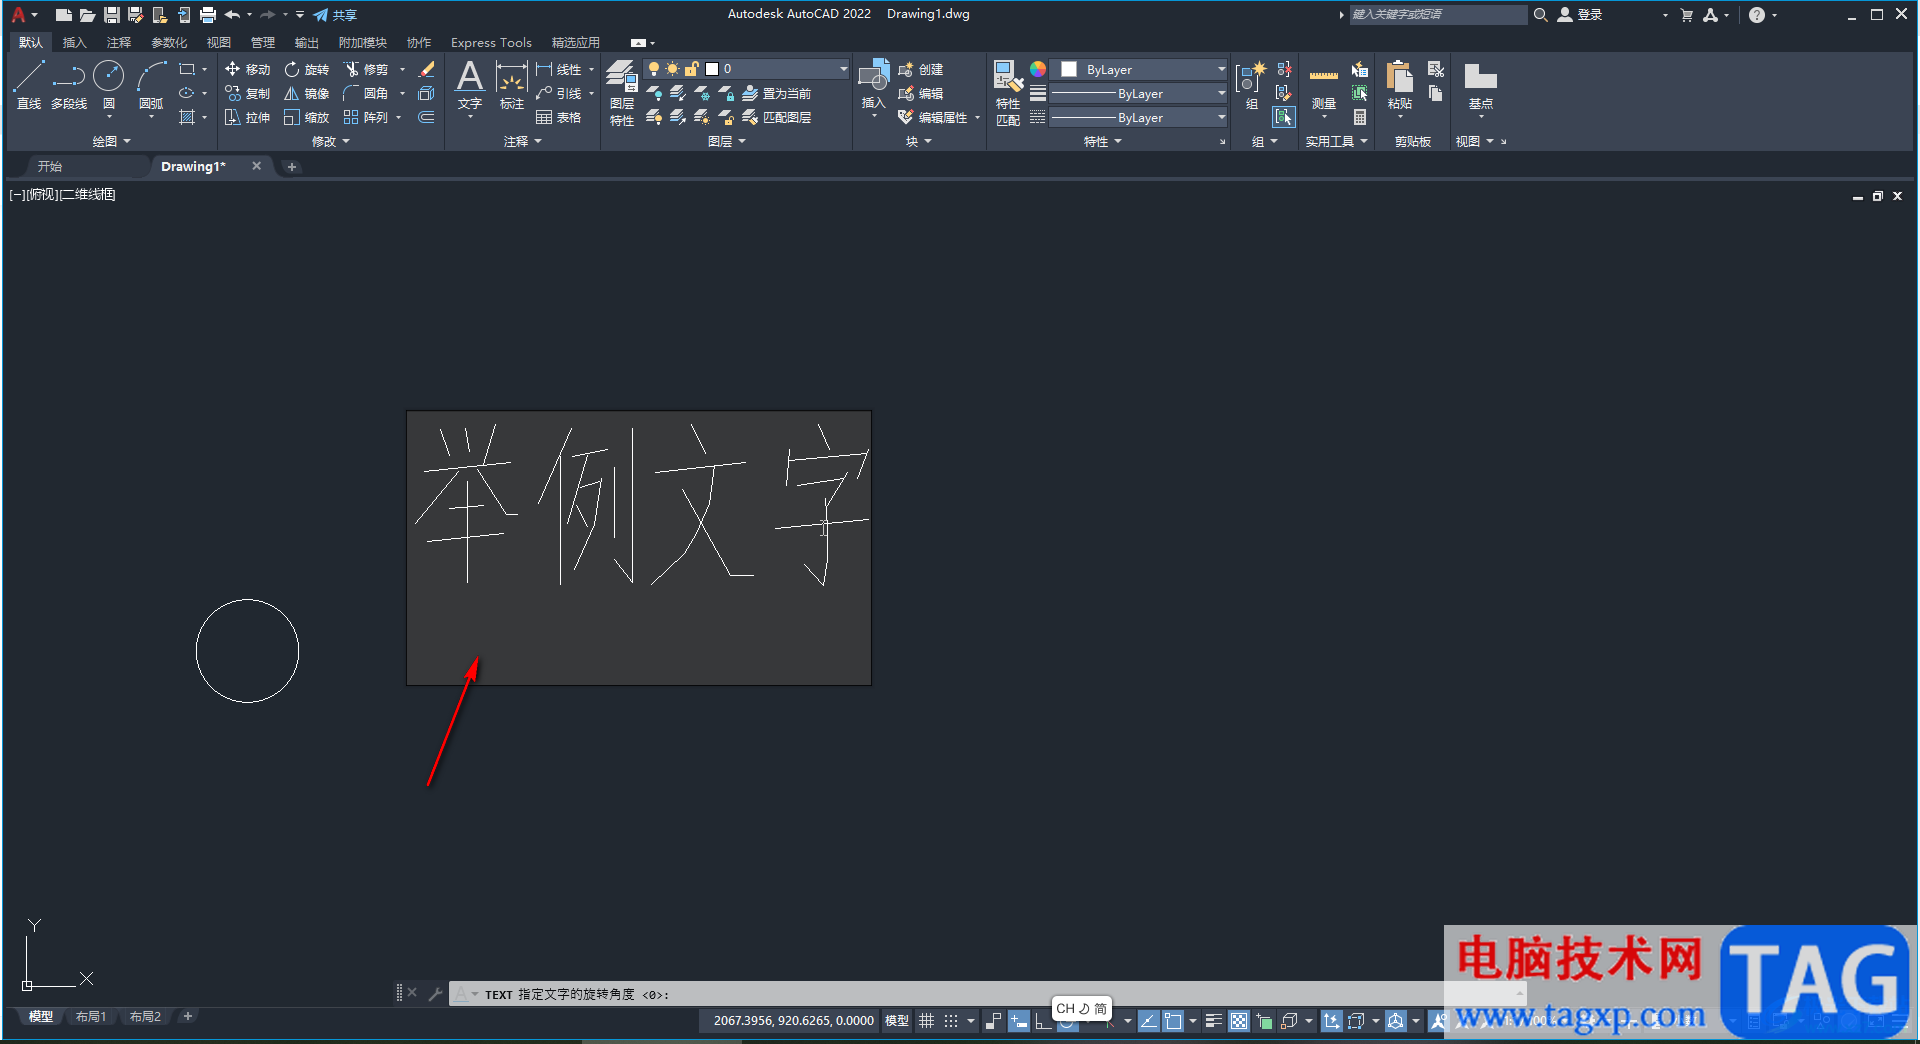Select the Polyline (多段线) tool
The width and height of the screenshot is (1920, 1044).
click(x=69, y=85)
